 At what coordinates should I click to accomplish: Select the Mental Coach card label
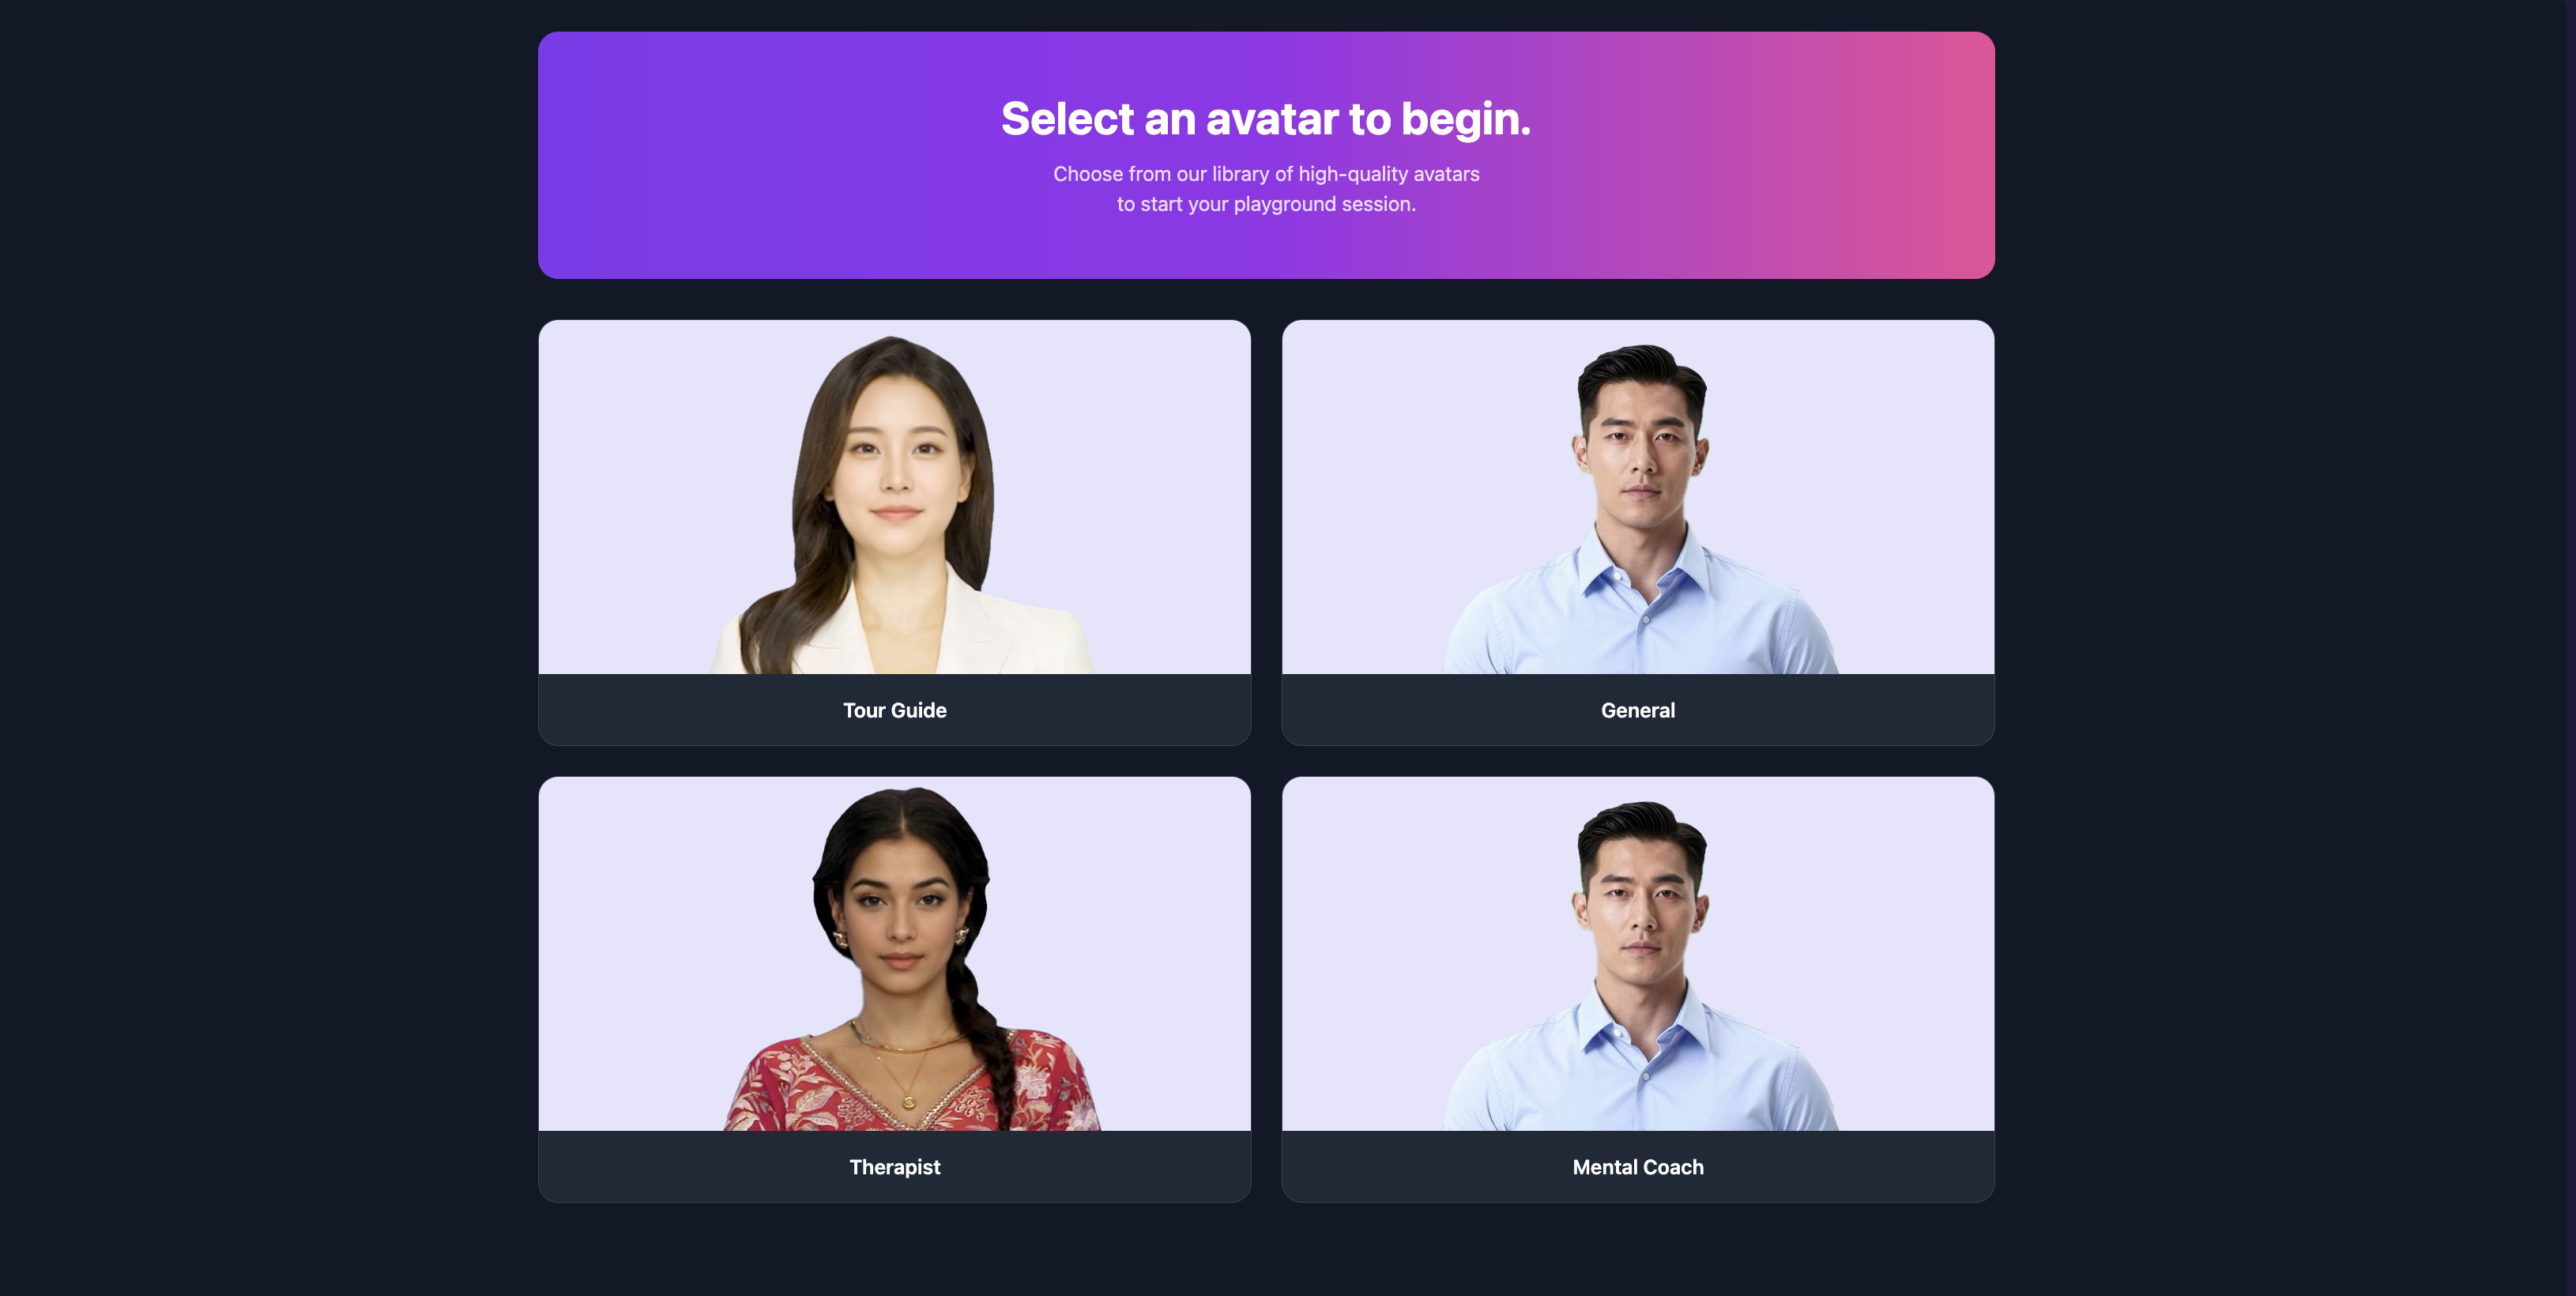point(1638,1167)
